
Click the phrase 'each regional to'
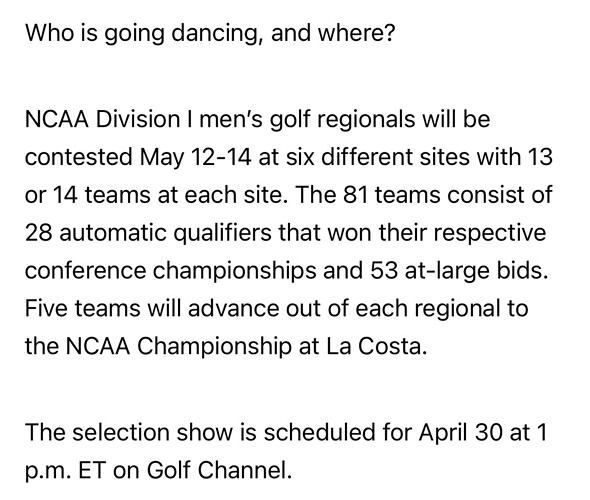point(442,310)
